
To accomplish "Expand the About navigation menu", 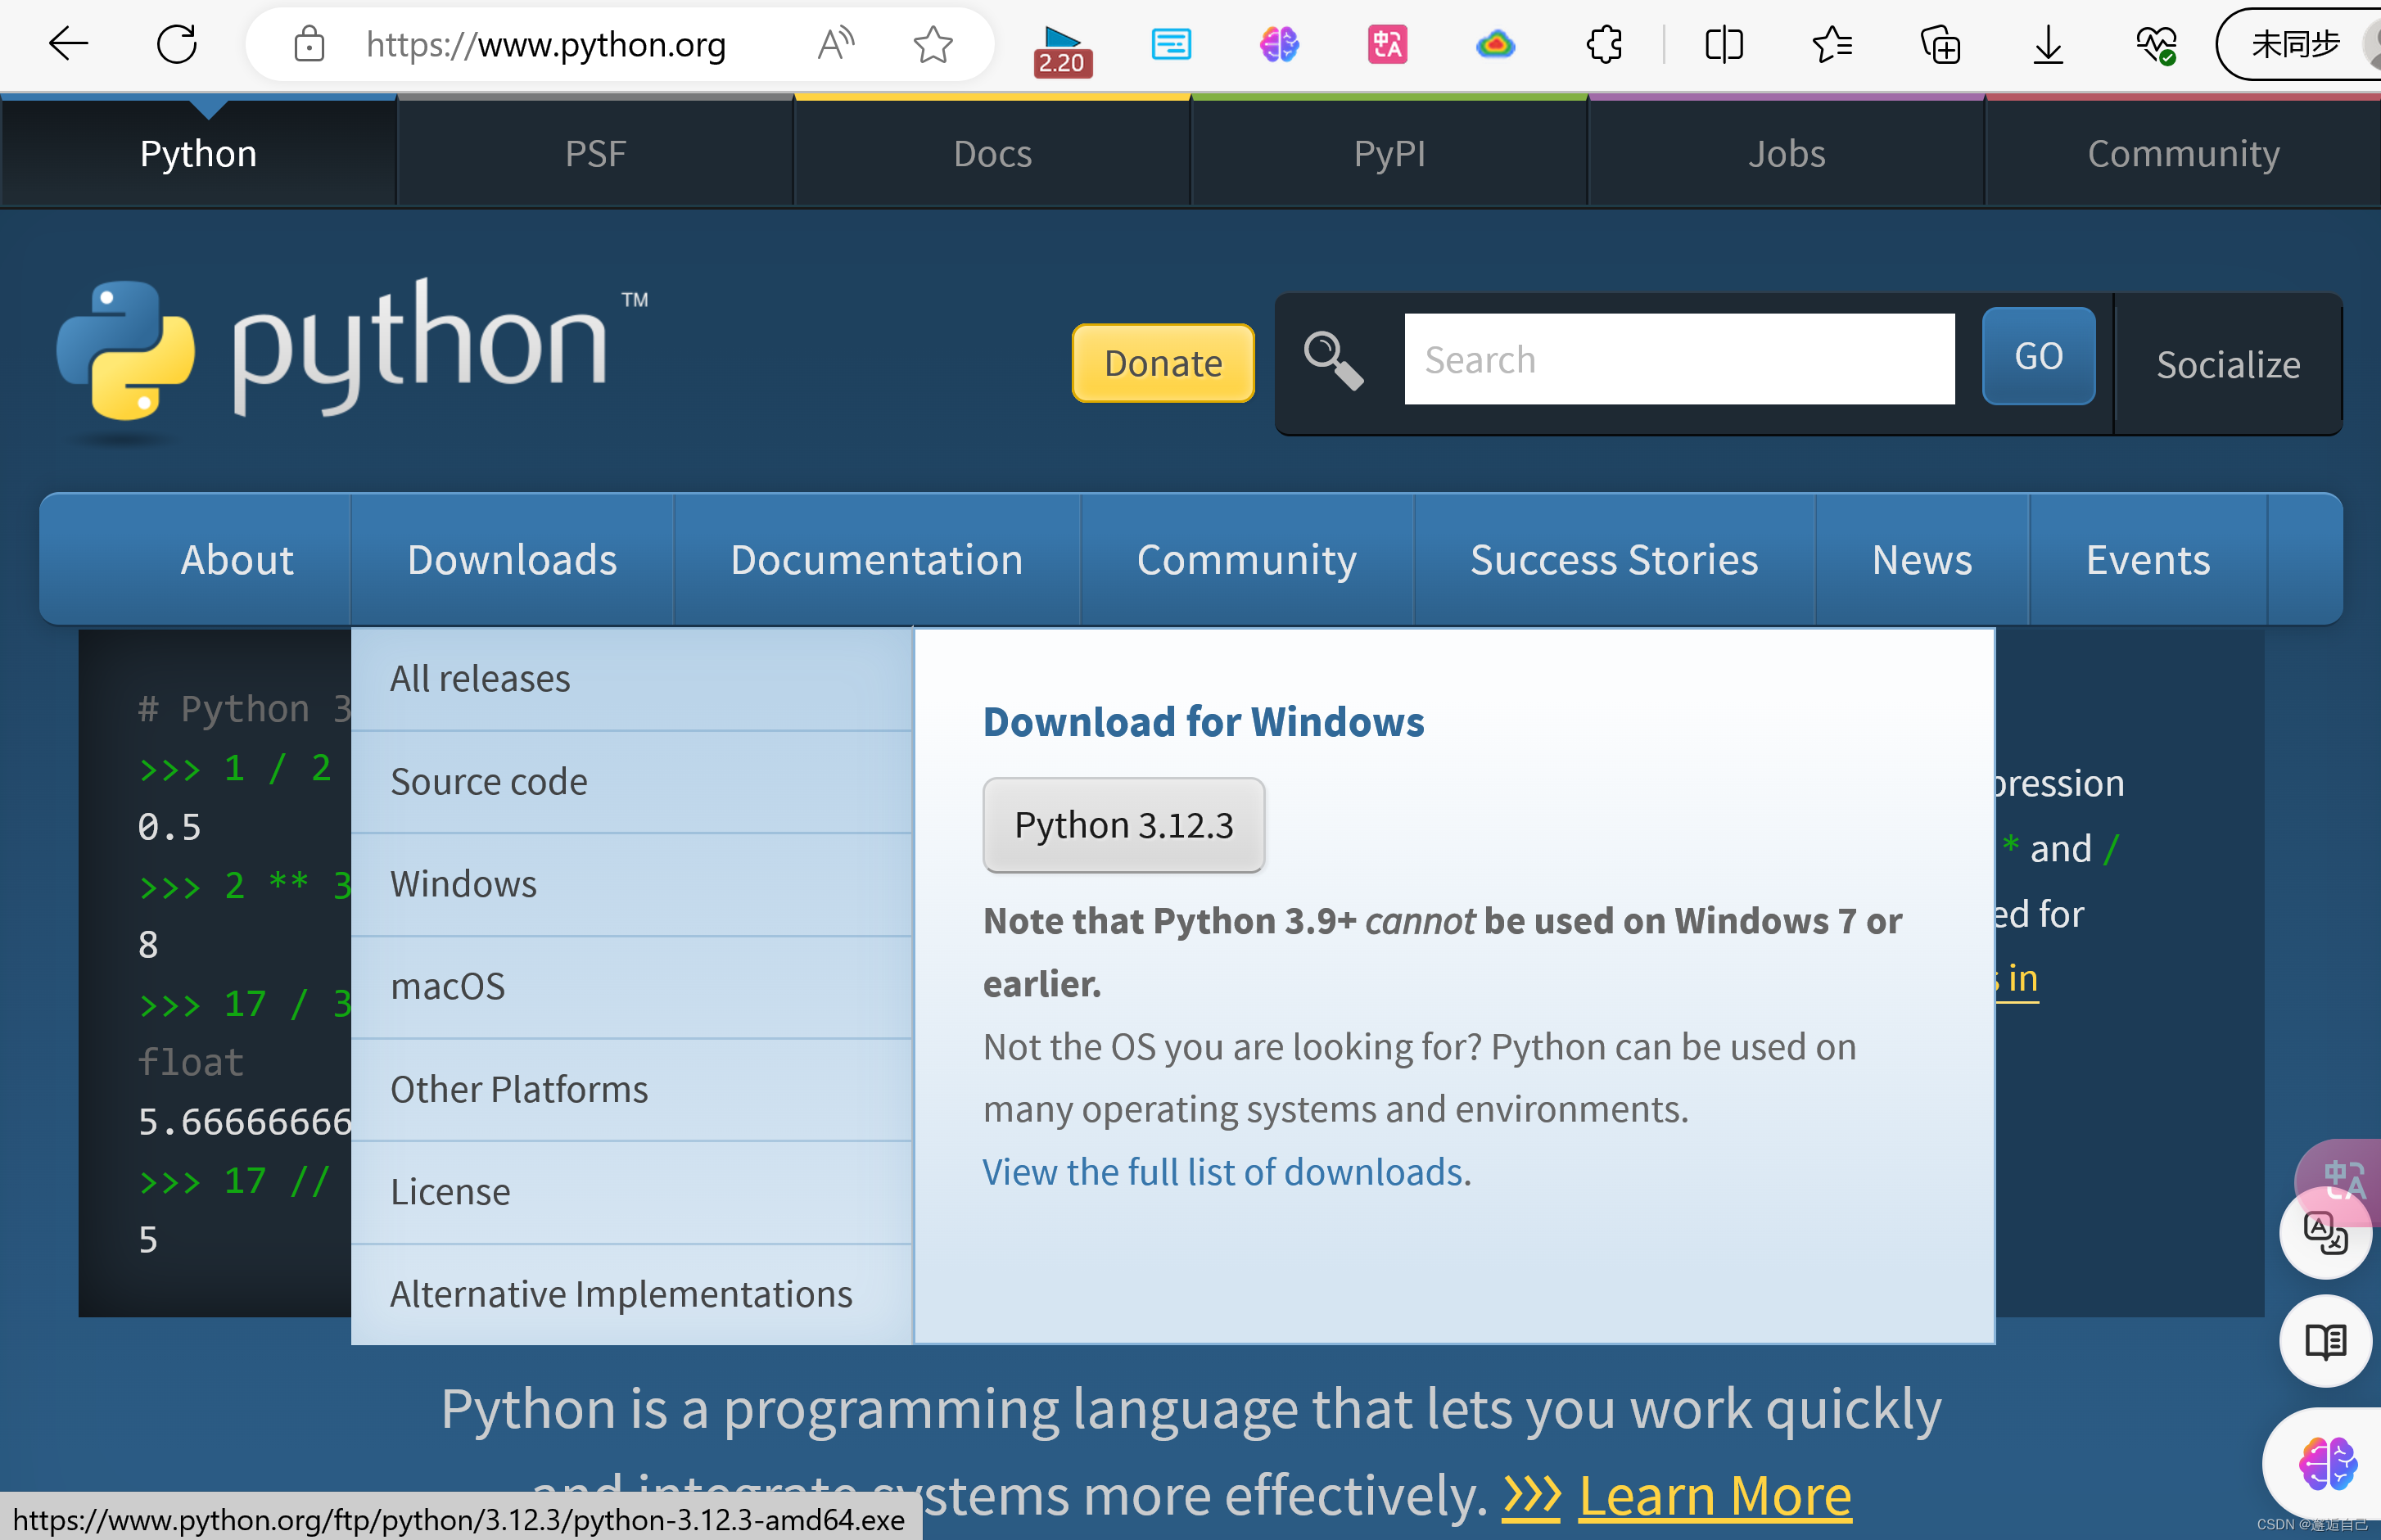I will [237, 559].
